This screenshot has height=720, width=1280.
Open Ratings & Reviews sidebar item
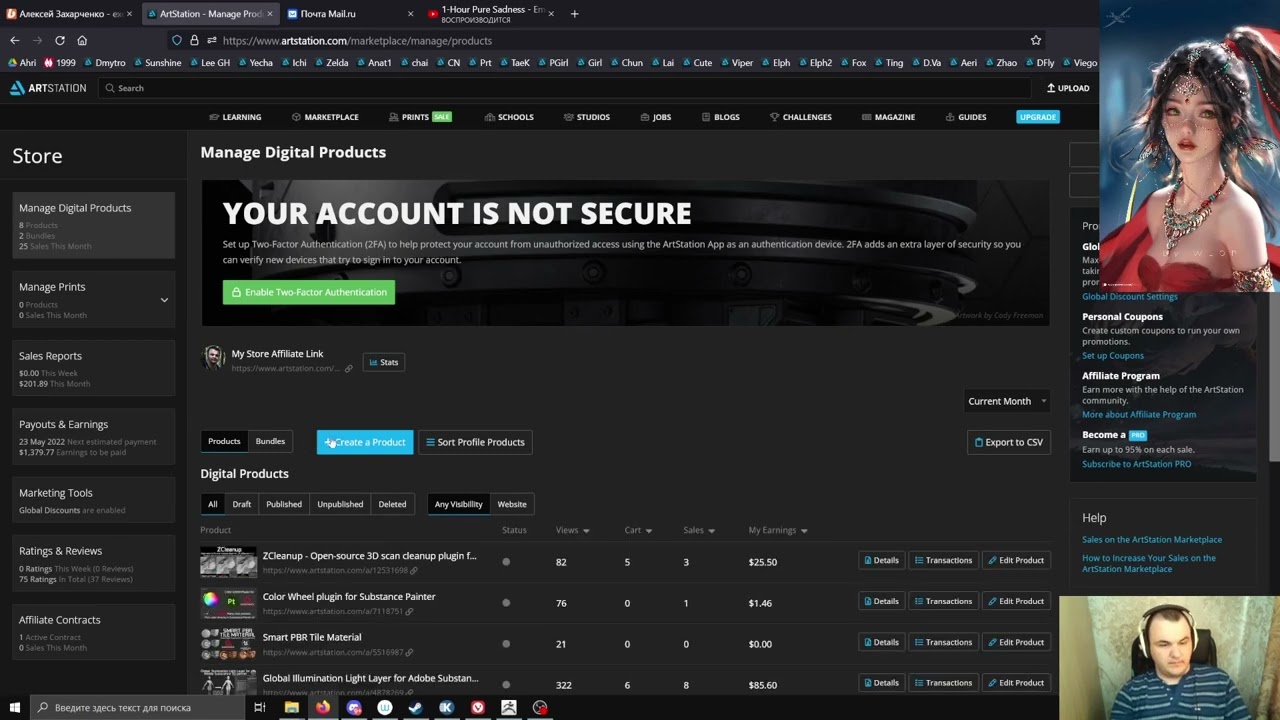click(94, 564)
